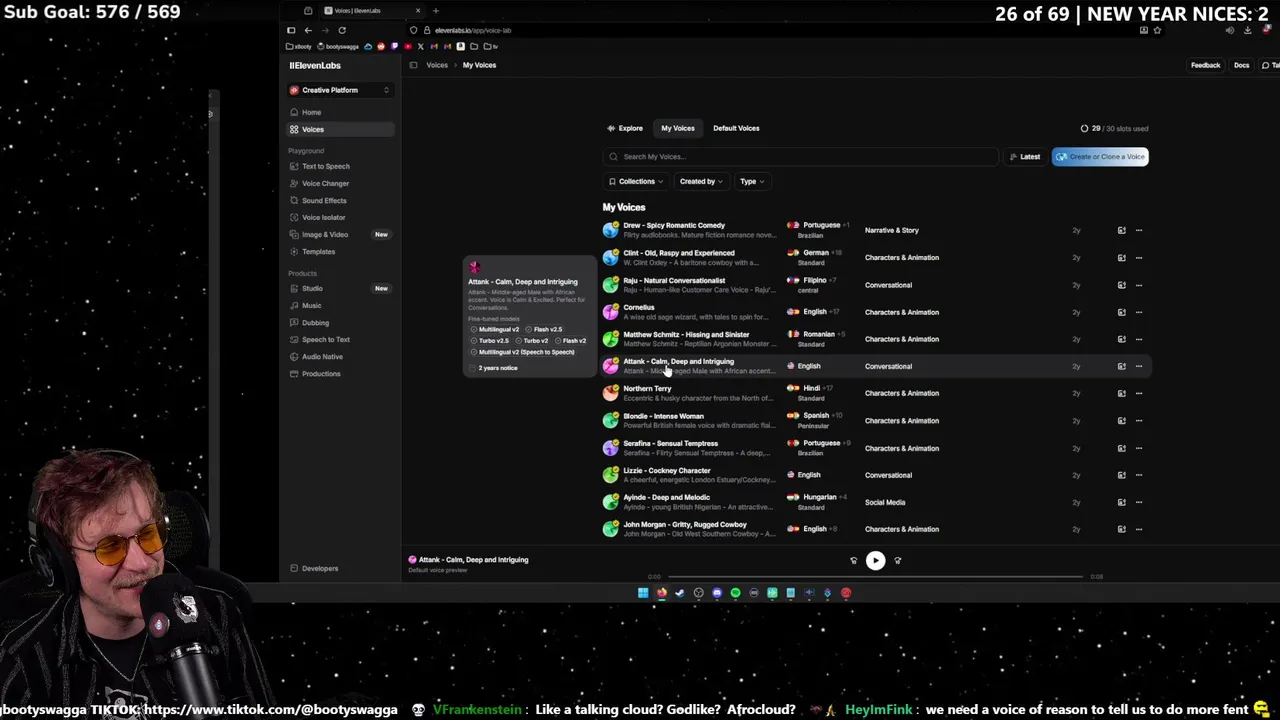The width and height of the screenshot is (1280, 720).
Task: Select Serafina - Sensual Temptress voice
Action: click(x=876, y=448)
